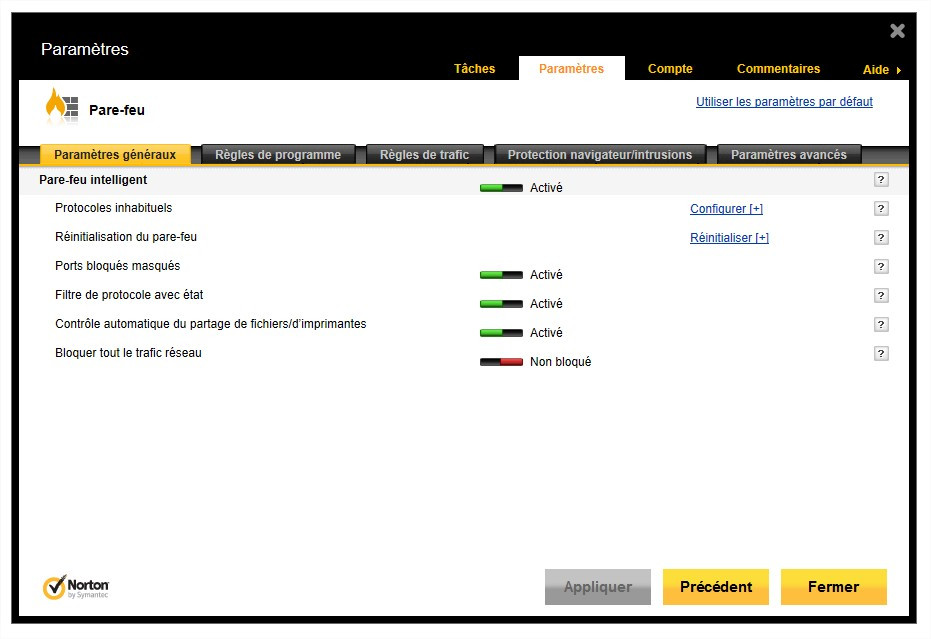931x639 pixels.
Task: Click Utiliser les paramètres par défaut link
Action: pos(783,101)
